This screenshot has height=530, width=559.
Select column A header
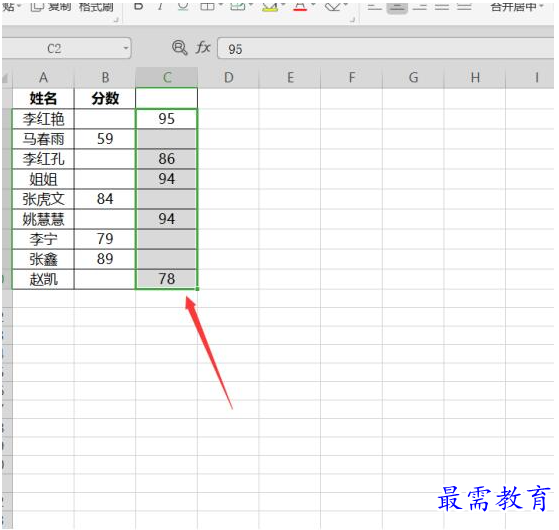[43, 77]
